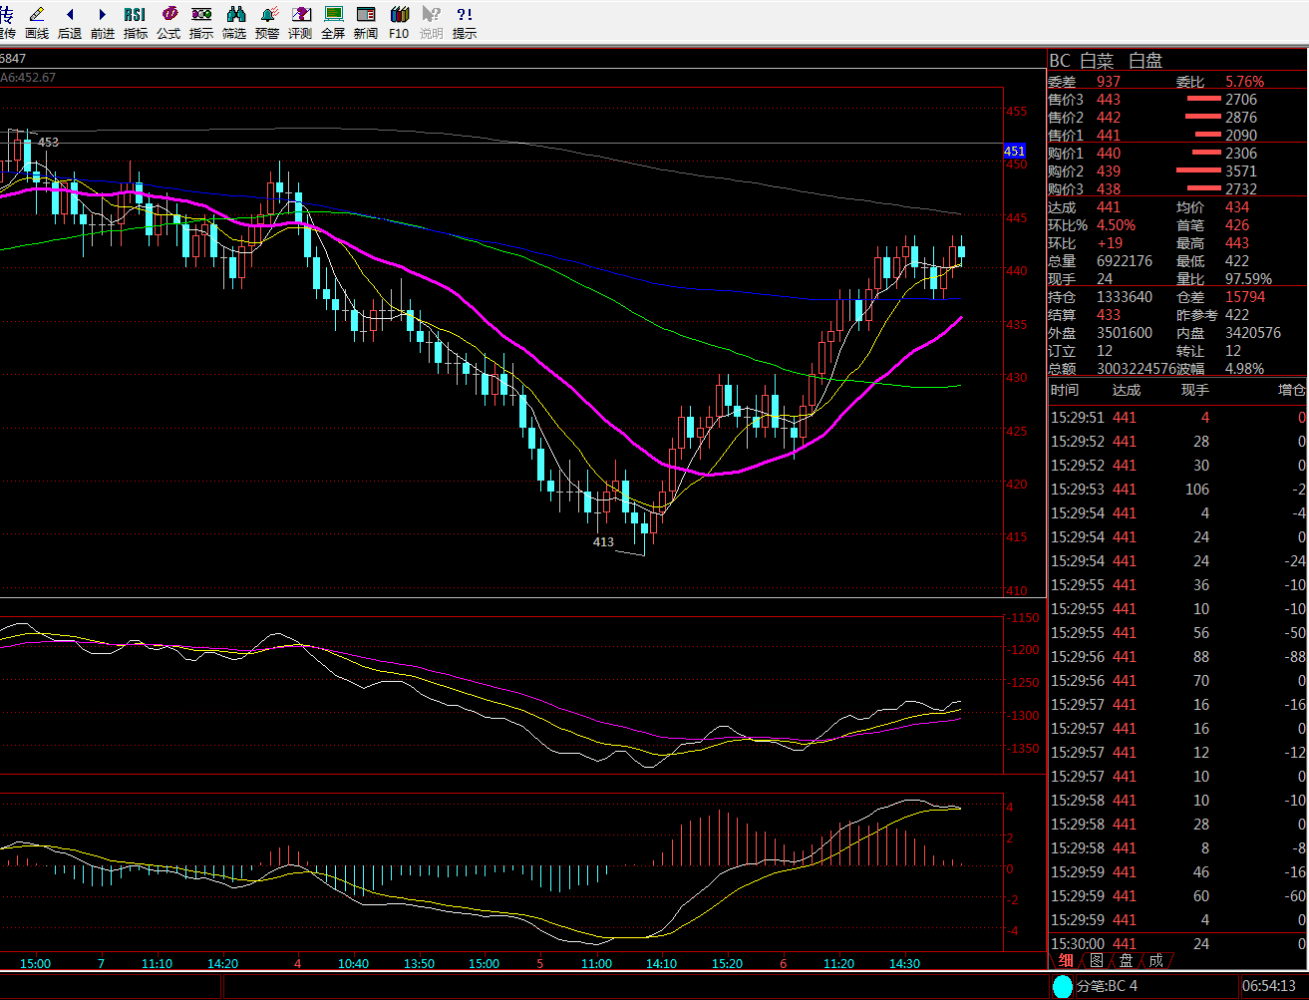Switch to the 盘 tab
Image resolution: width=1309 pixels, height=1000 pixels.
tap(1126, 961)
